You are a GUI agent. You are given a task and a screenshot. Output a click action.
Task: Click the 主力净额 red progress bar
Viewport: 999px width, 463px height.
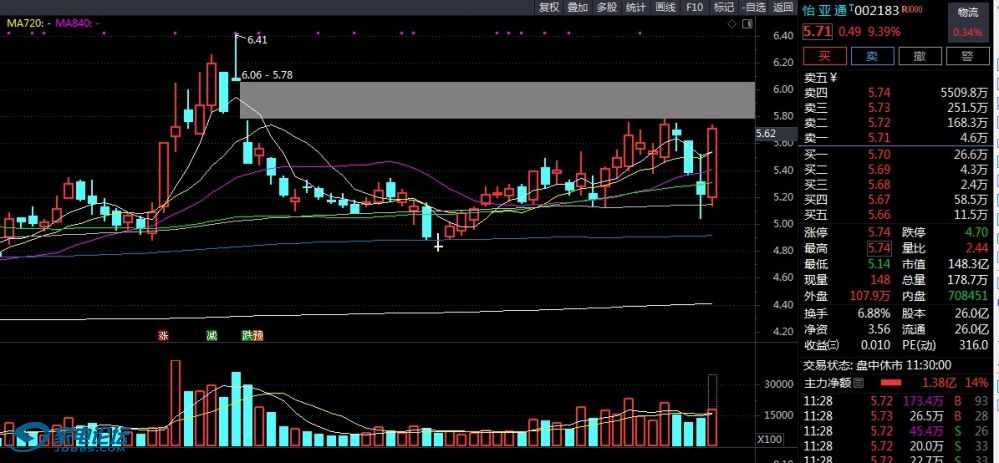pyautogui.click(x=891, y=383)
